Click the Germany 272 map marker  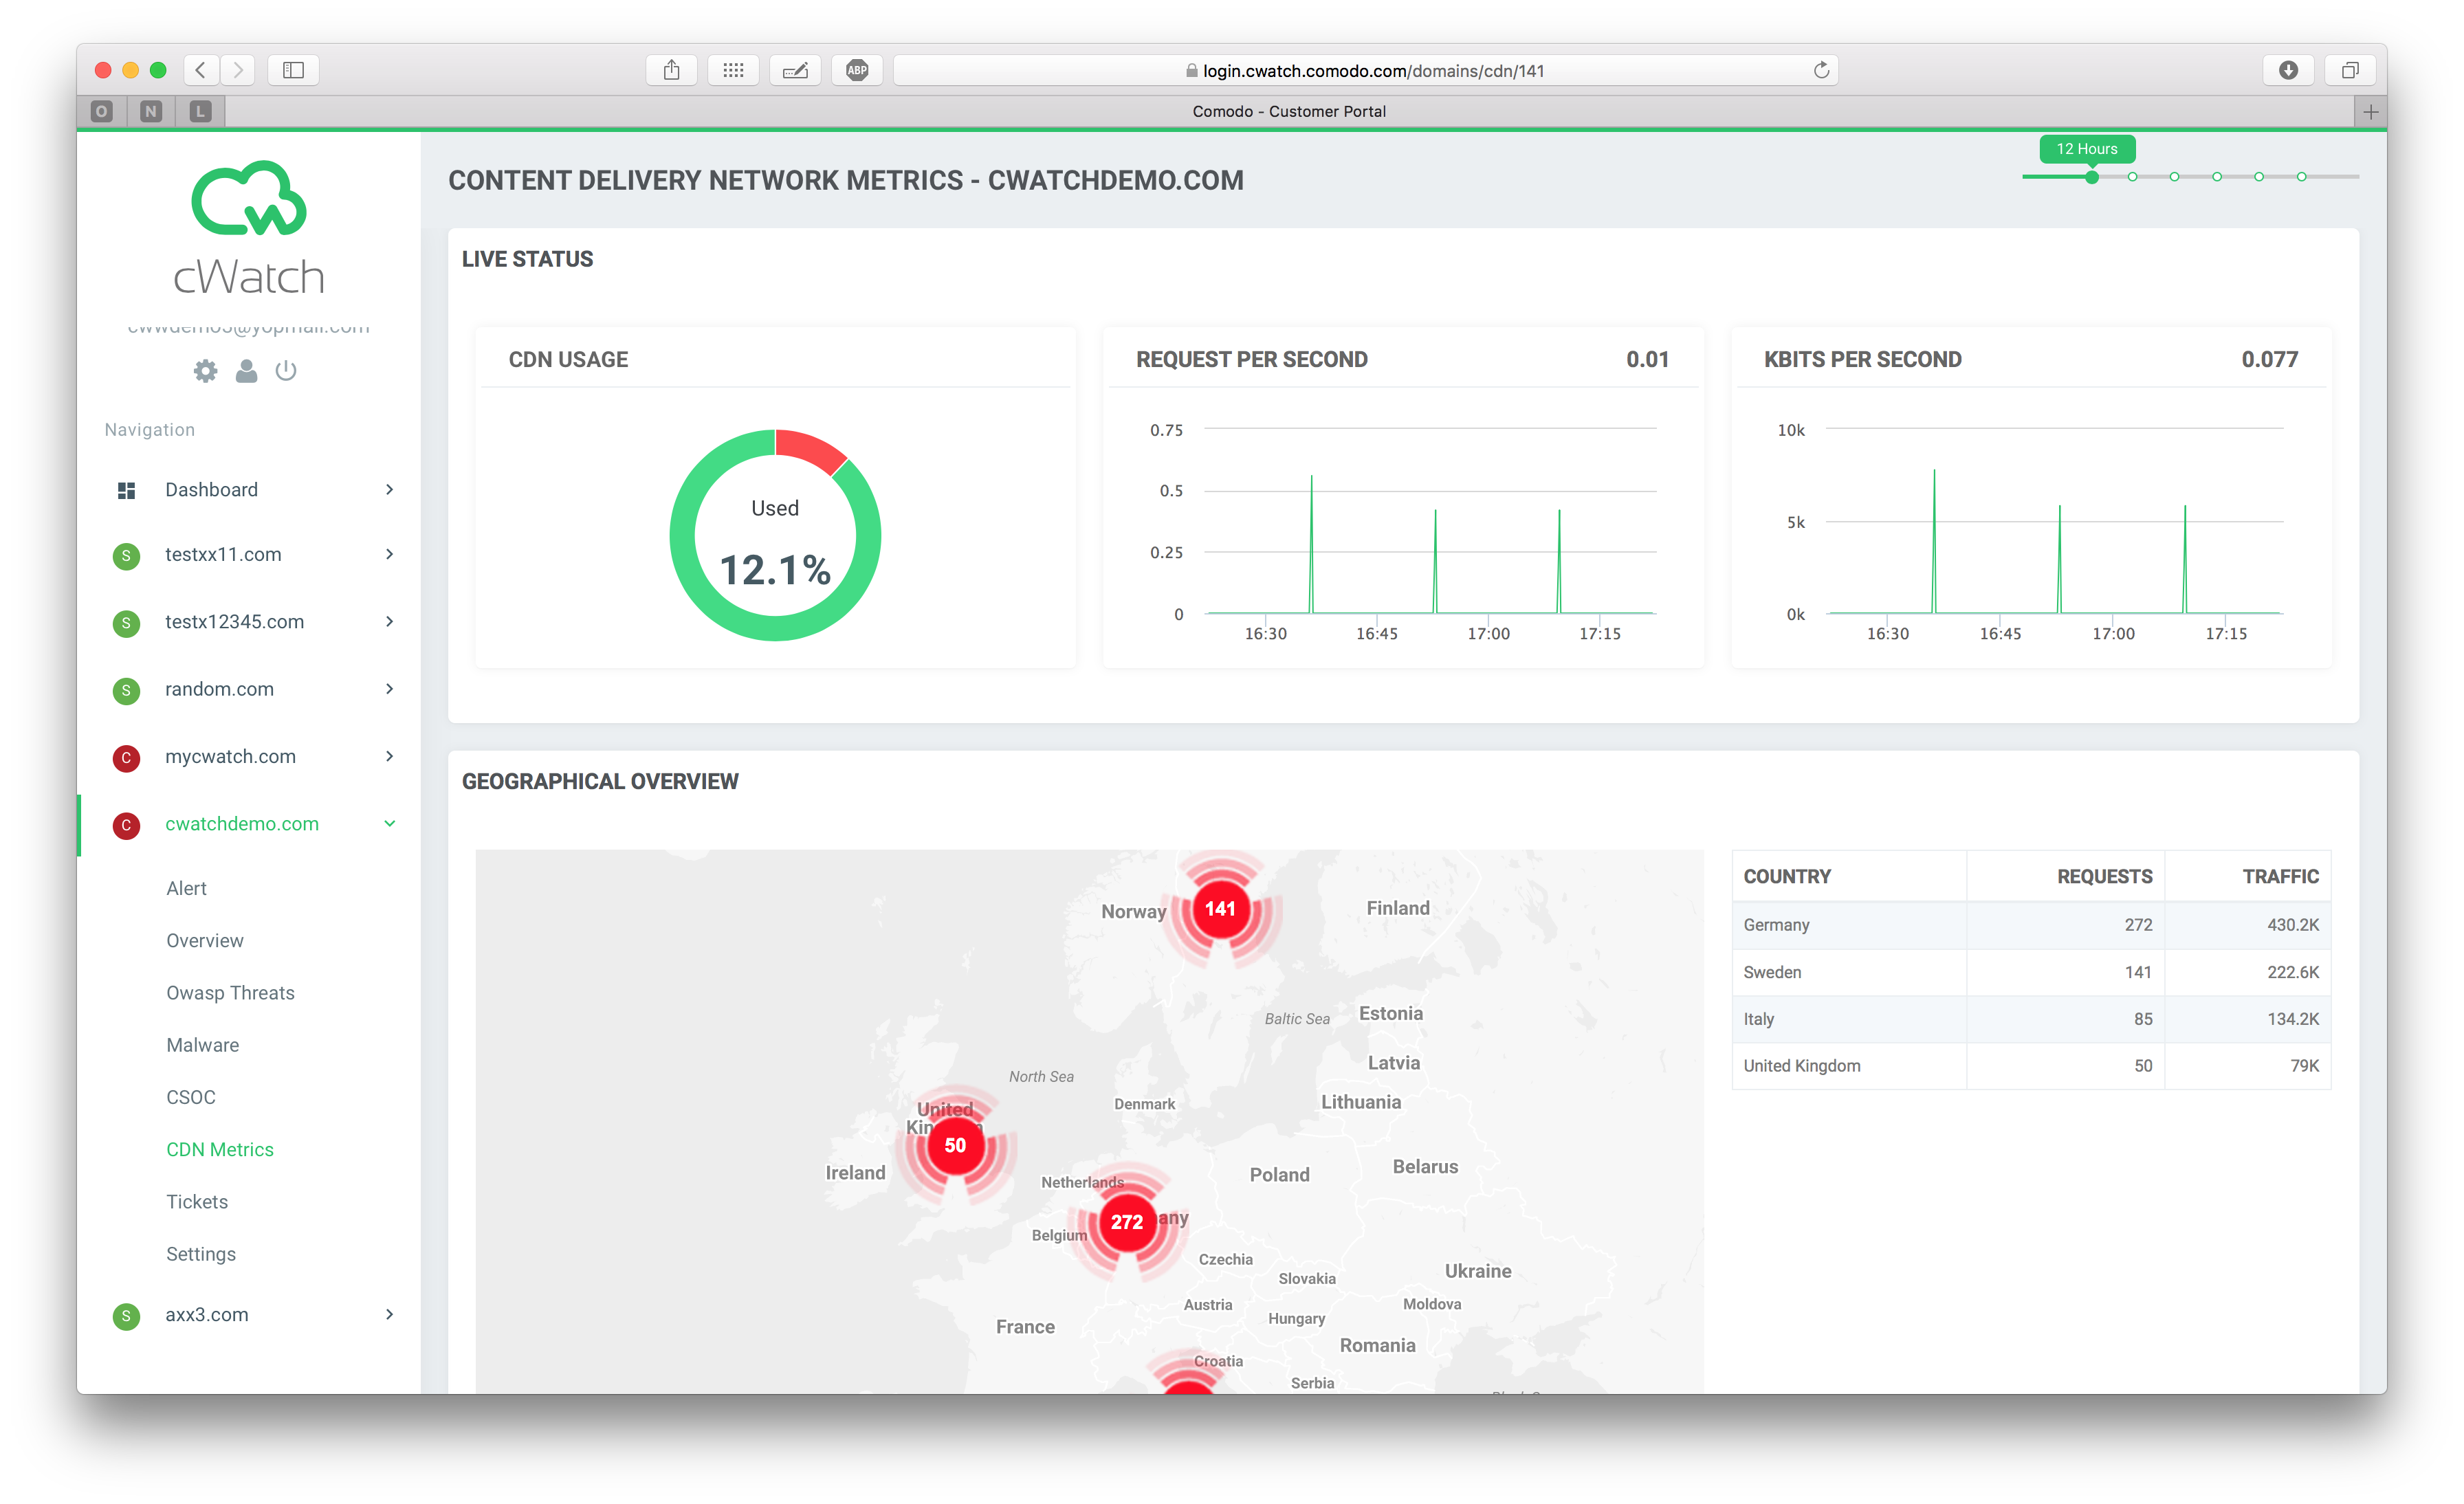pos(1127,1222)
